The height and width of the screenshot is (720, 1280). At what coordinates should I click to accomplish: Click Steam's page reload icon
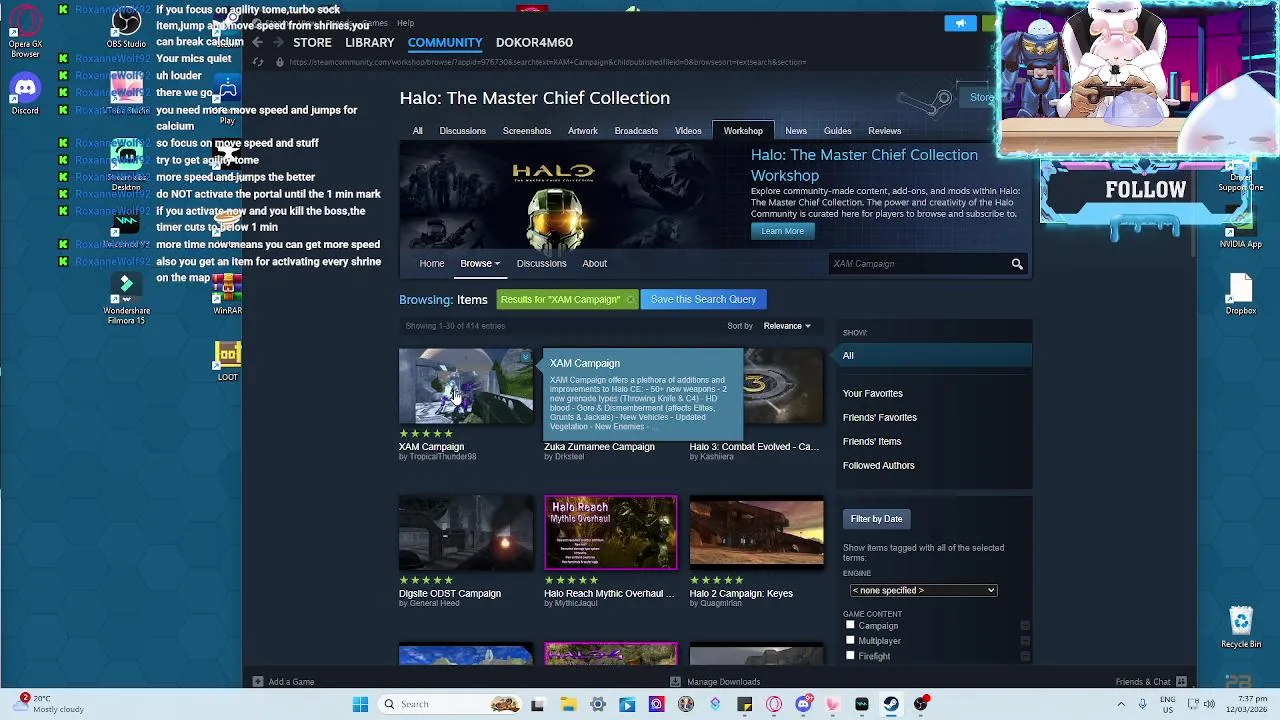(257, 62)
